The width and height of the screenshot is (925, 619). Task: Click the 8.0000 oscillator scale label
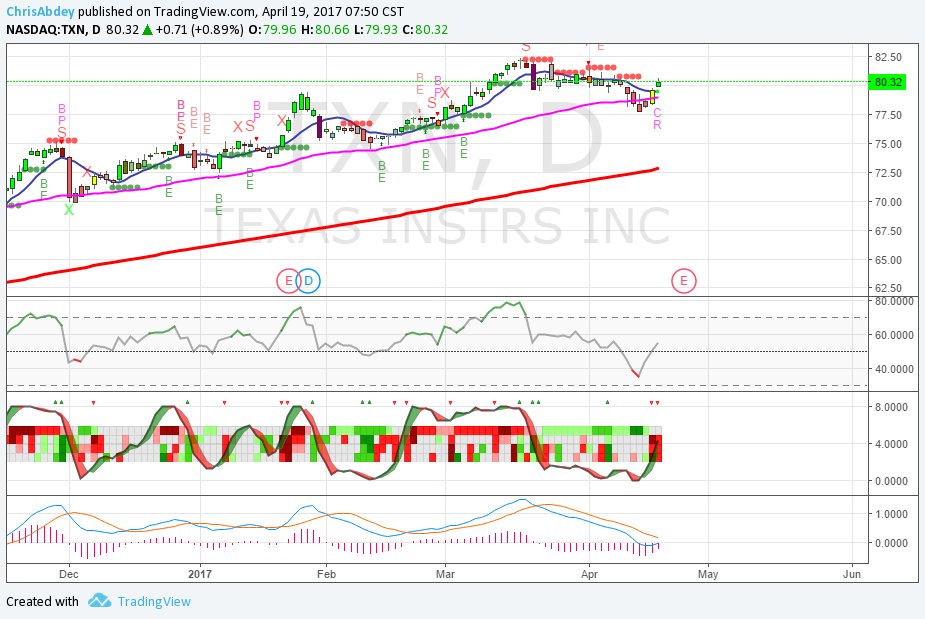[891, 407]
